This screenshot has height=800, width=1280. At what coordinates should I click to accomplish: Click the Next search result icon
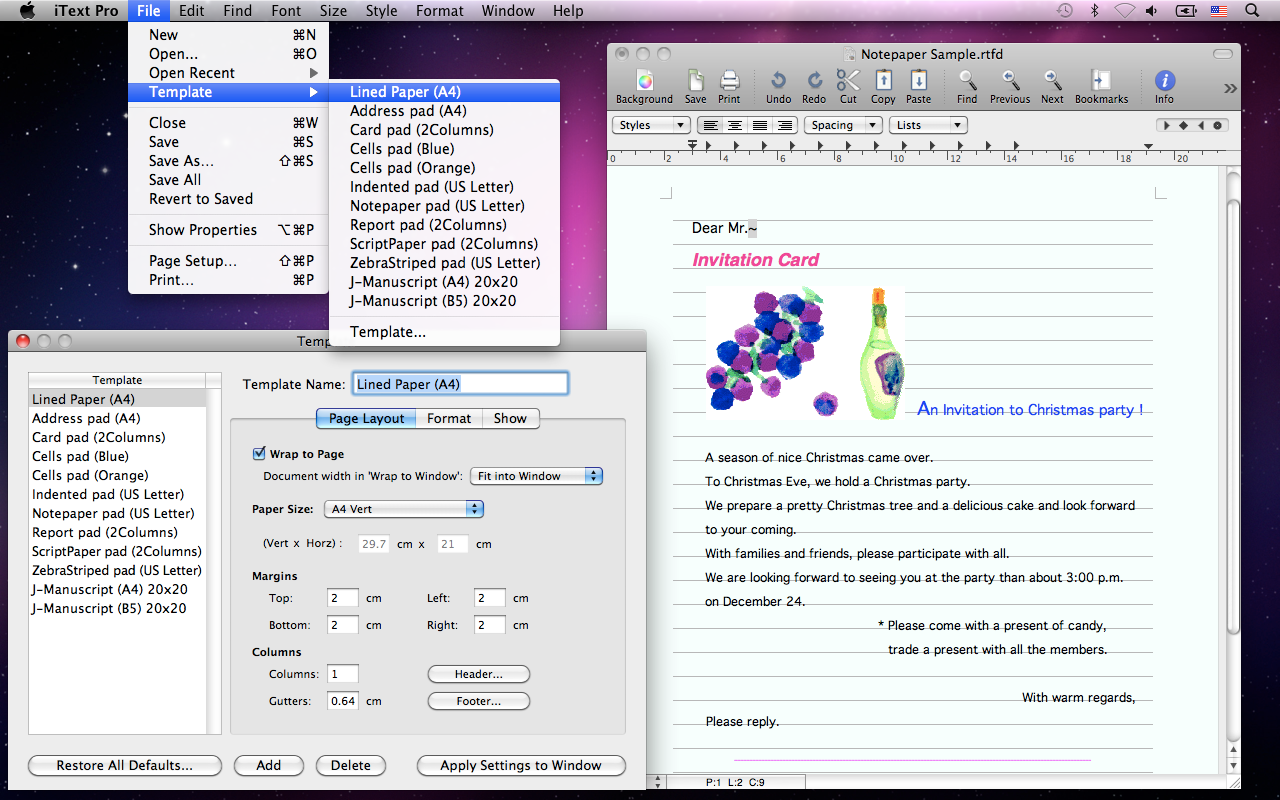coord(1052,81)
